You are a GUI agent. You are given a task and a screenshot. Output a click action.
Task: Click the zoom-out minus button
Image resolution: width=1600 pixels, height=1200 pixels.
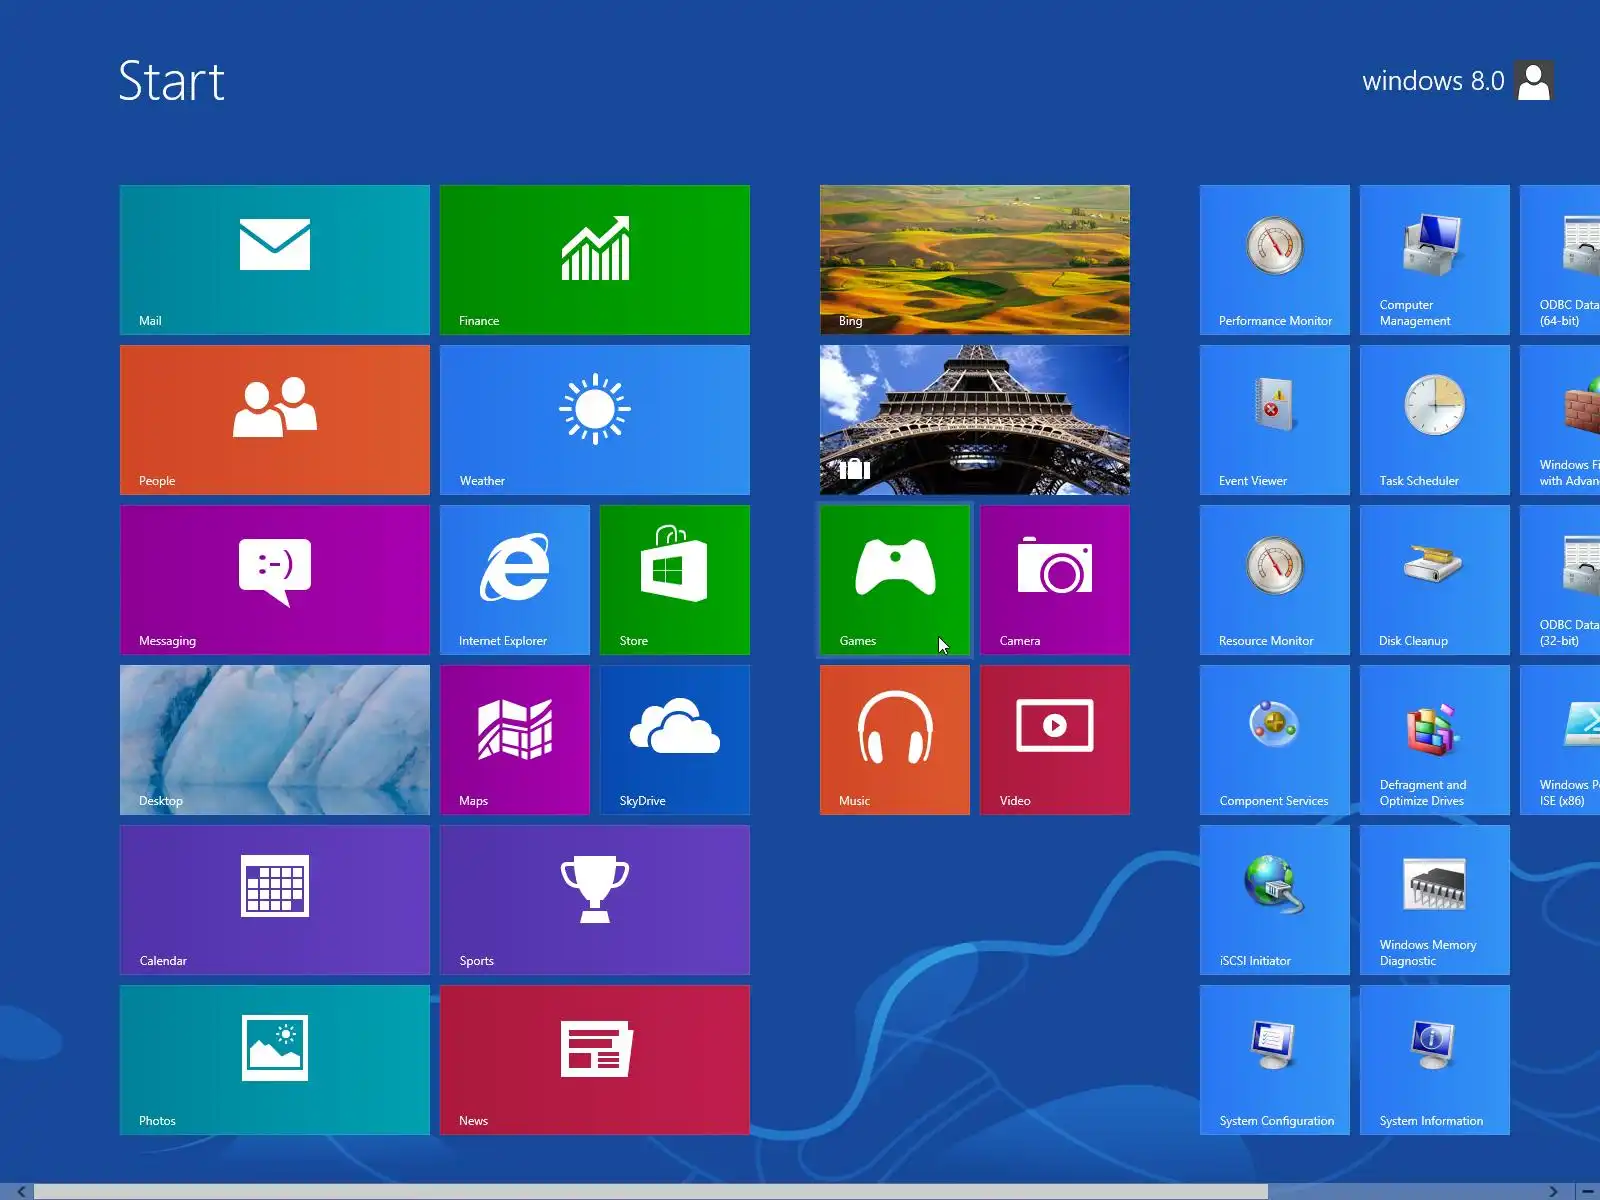[1587, 1191]
